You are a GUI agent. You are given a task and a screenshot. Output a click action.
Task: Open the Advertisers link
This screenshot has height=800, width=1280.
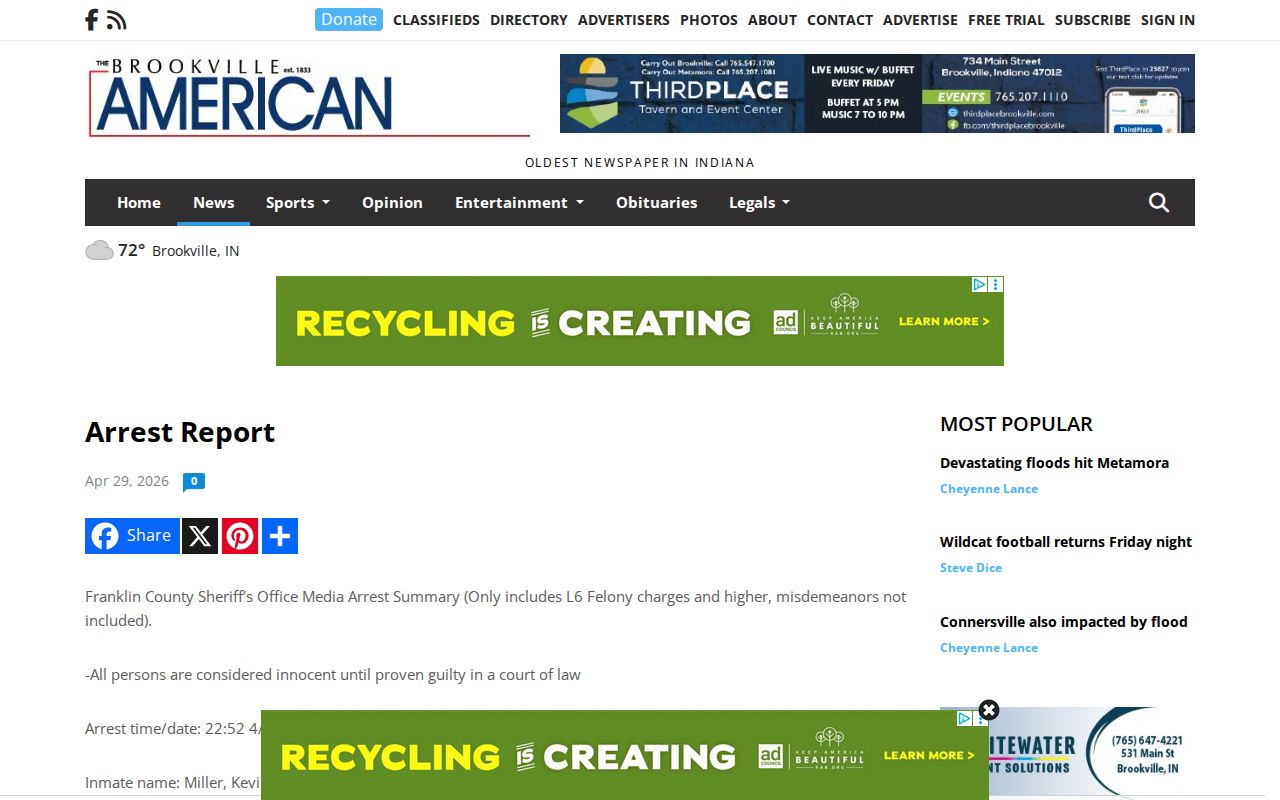[624, 20]
